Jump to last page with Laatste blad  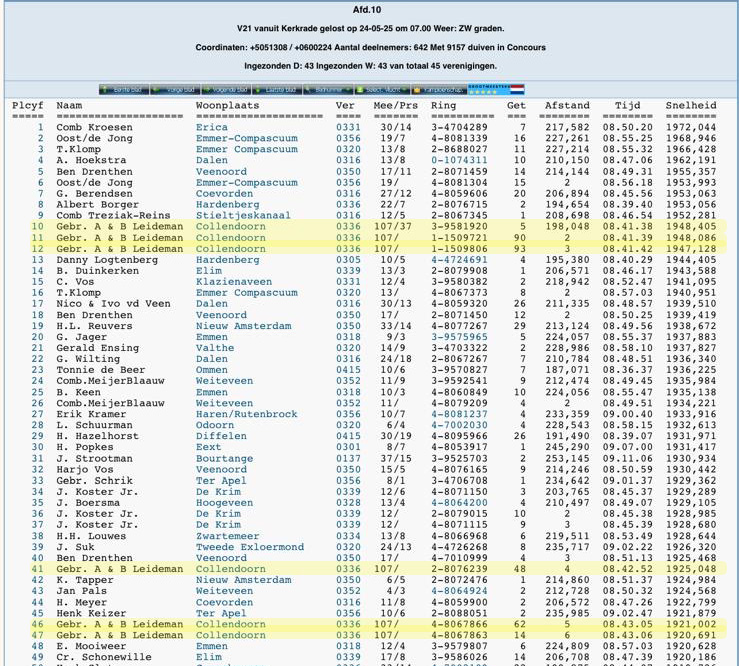click(x=277, y=90)
